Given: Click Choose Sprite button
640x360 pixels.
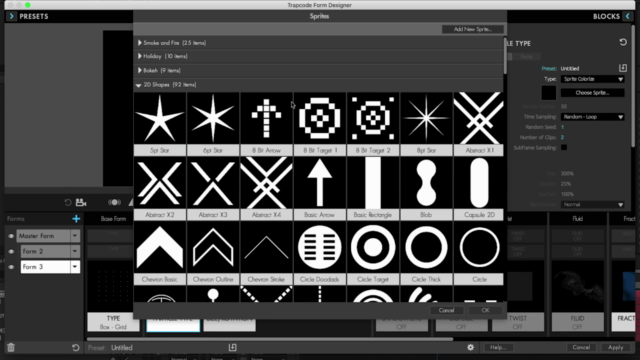Looking at the screenshot, I should coord(592,93).
